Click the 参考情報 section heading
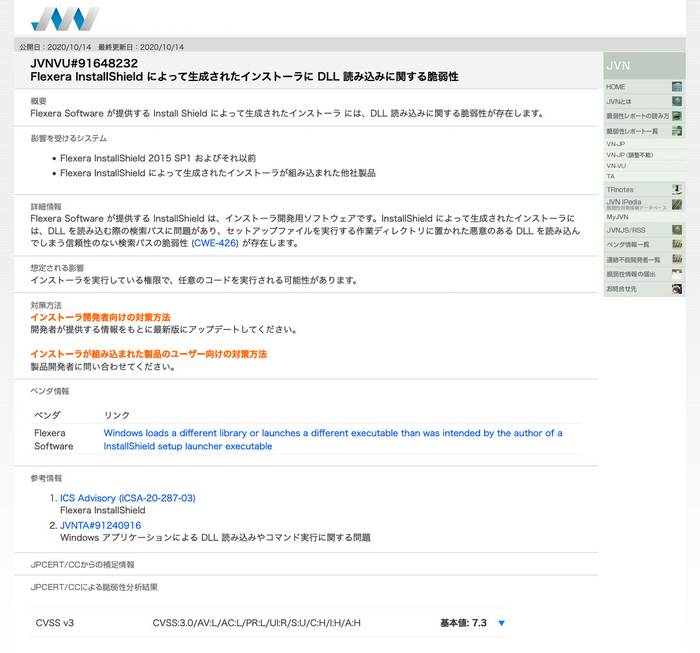The height and width of the screenshot is (653, 700). [x=46, y=478]
